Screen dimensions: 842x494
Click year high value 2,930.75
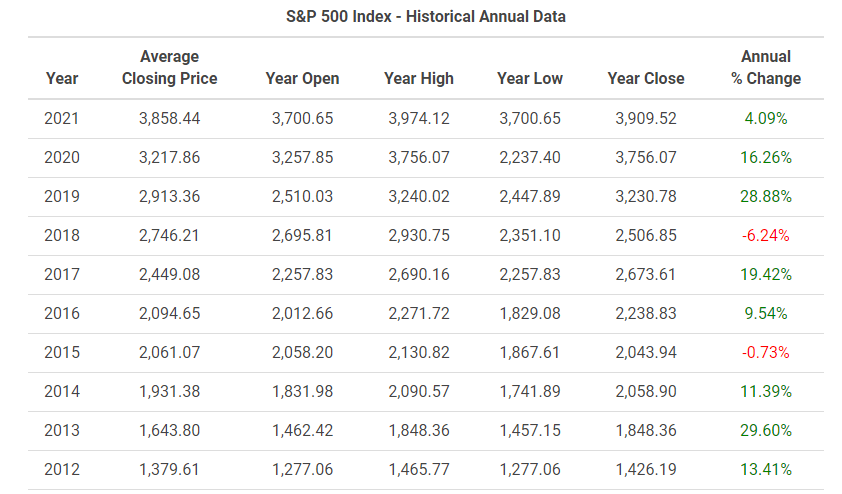[419, 235]
